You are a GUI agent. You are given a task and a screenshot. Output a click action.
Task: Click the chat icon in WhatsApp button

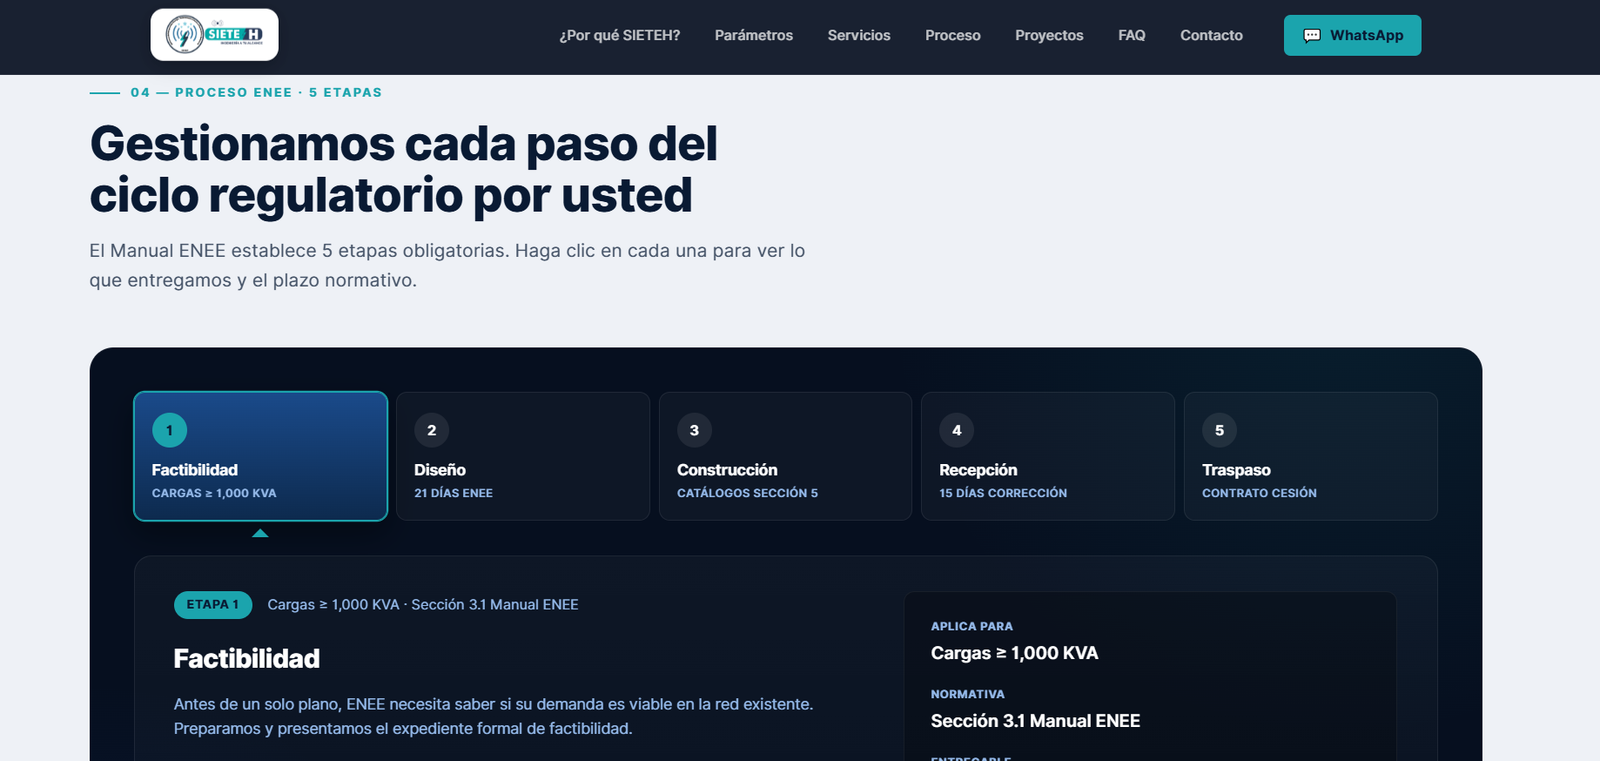pos(1312,36)
